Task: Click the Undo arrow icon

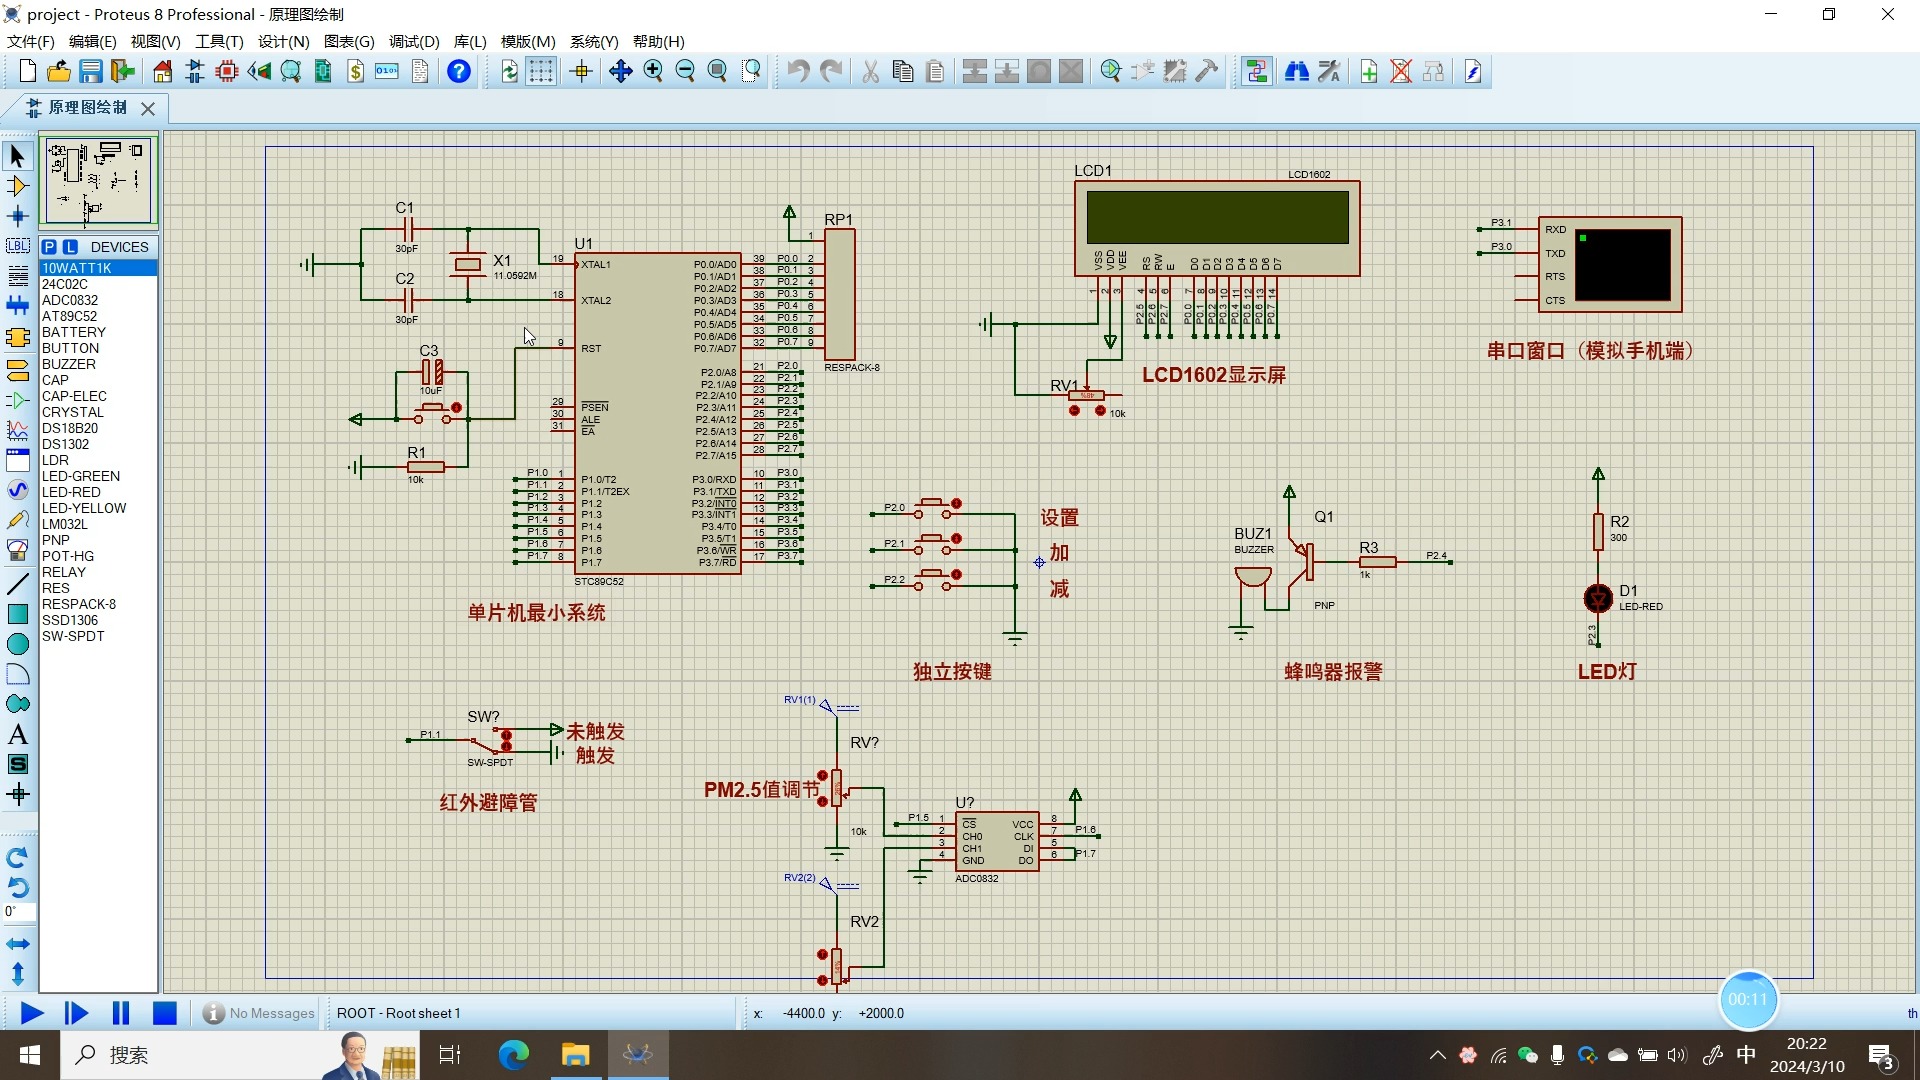Action: tap(798, 71)
